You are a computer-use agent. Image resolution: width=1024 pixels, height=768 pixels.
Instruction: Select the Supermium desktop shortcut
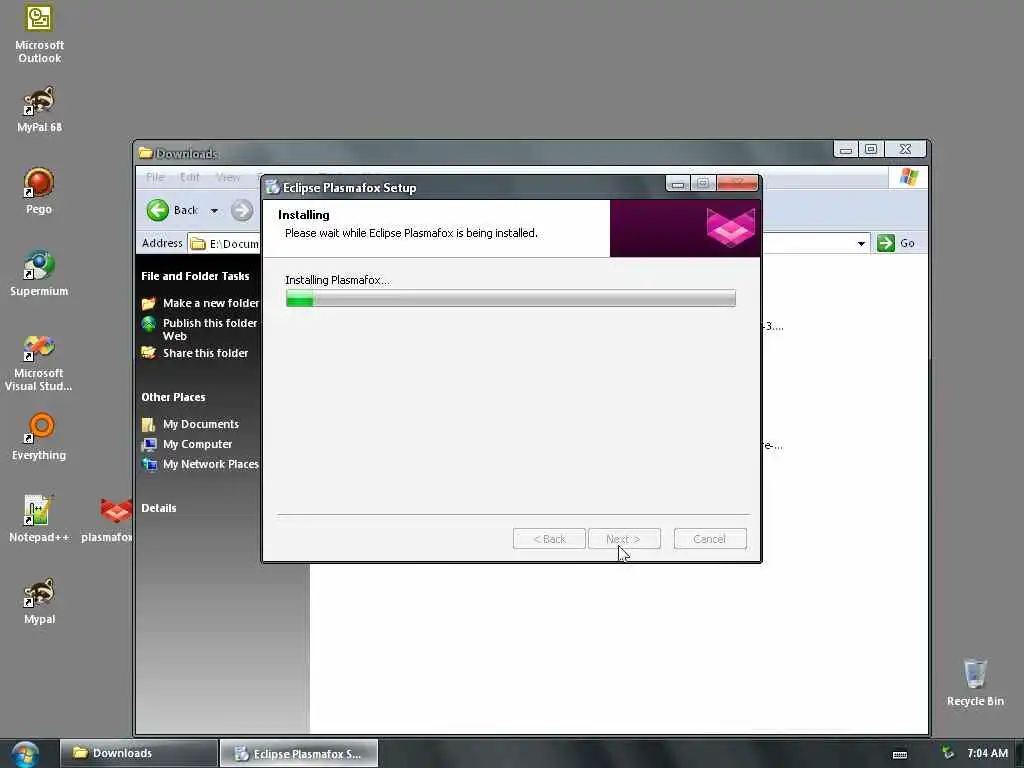click(x=39, y=273)
